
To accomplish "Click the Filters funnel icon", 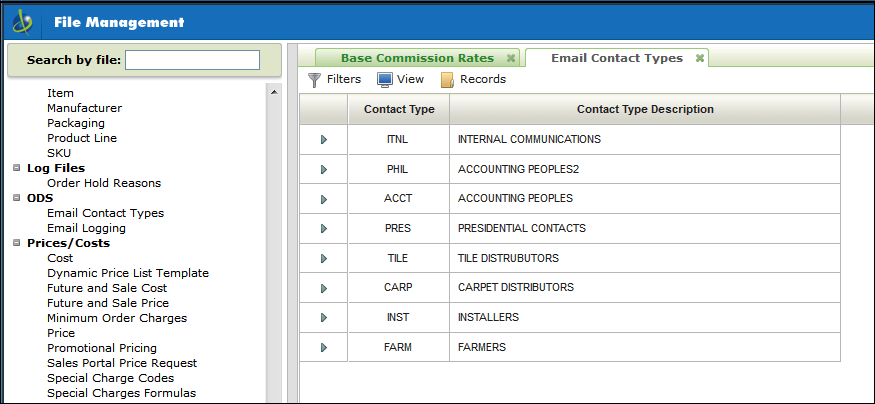I will (314, 80).
